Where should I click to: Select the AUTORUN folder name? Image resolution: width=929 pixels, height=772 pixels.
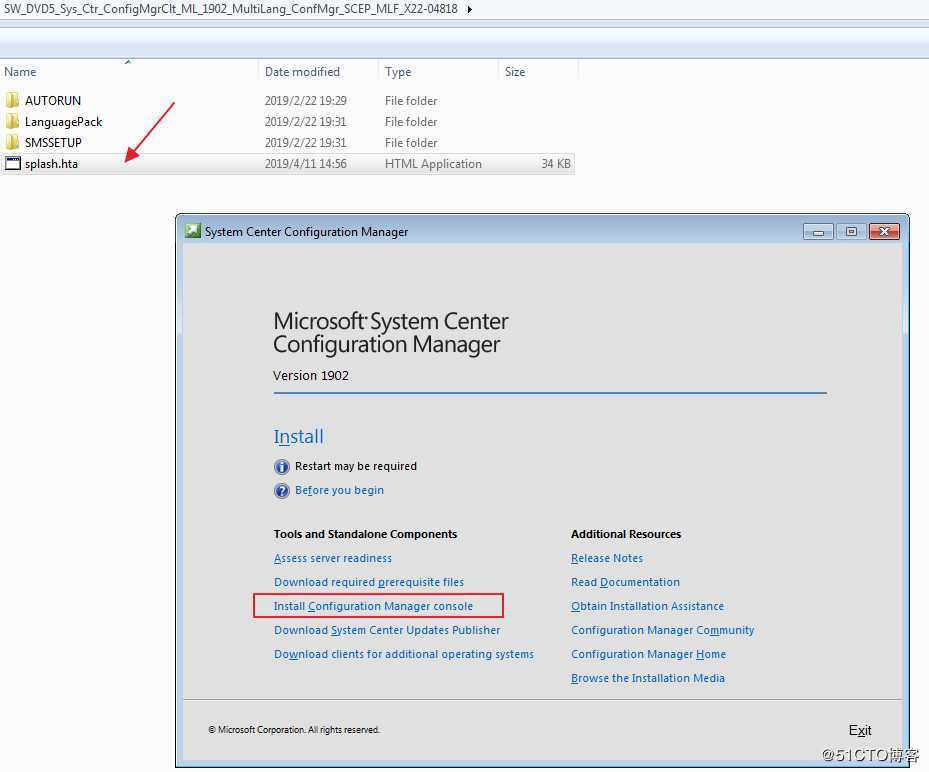pyautogui.click(x=53, y=101)
